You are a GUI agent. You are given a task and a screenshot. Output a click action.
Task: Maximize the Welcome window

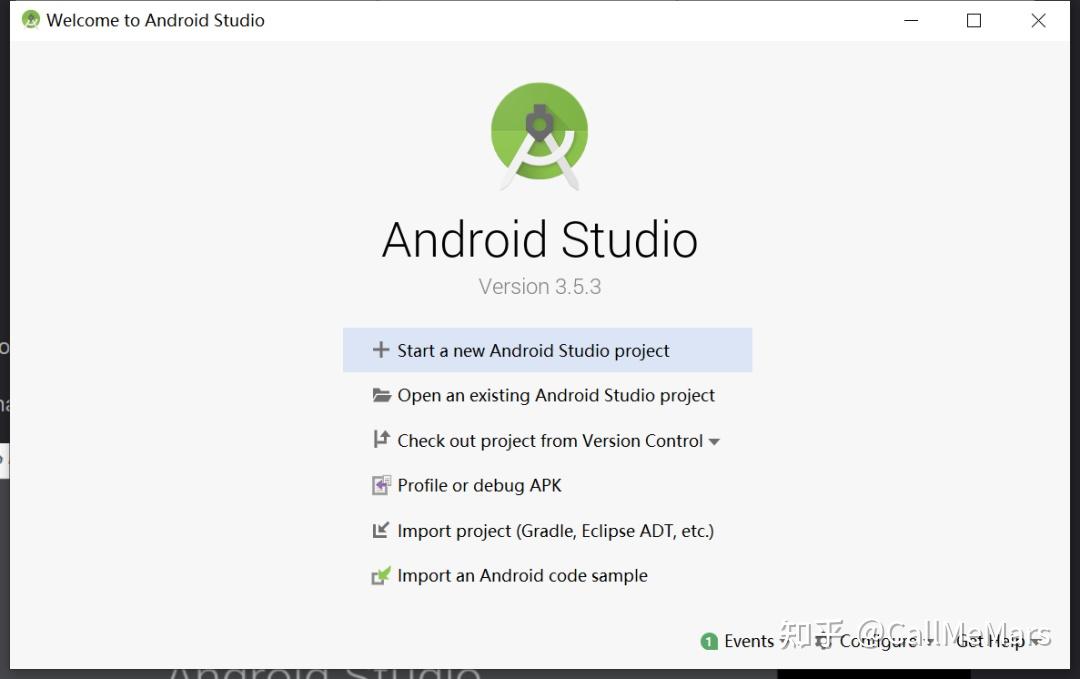974,21
